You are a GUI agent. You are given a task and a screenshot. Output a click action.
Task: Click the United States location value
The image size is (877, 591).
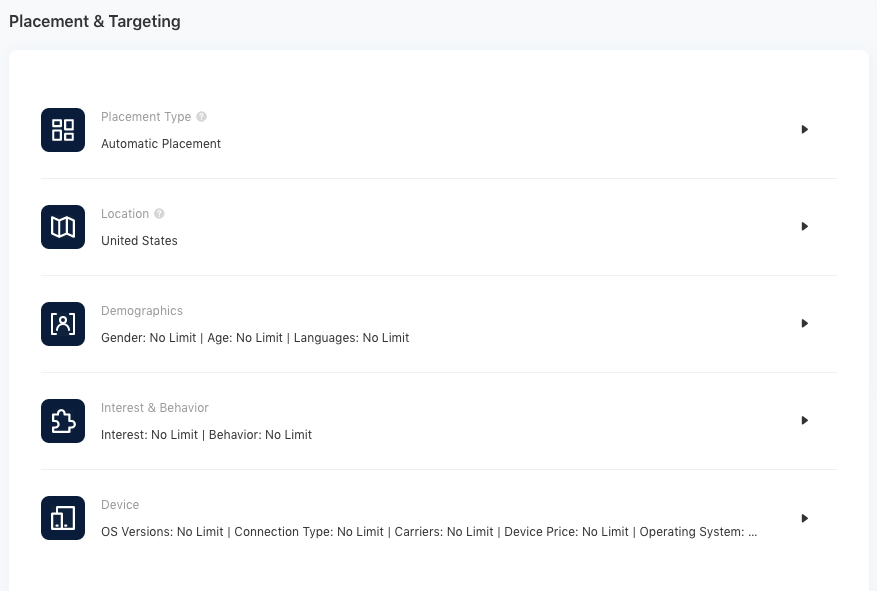139,241
